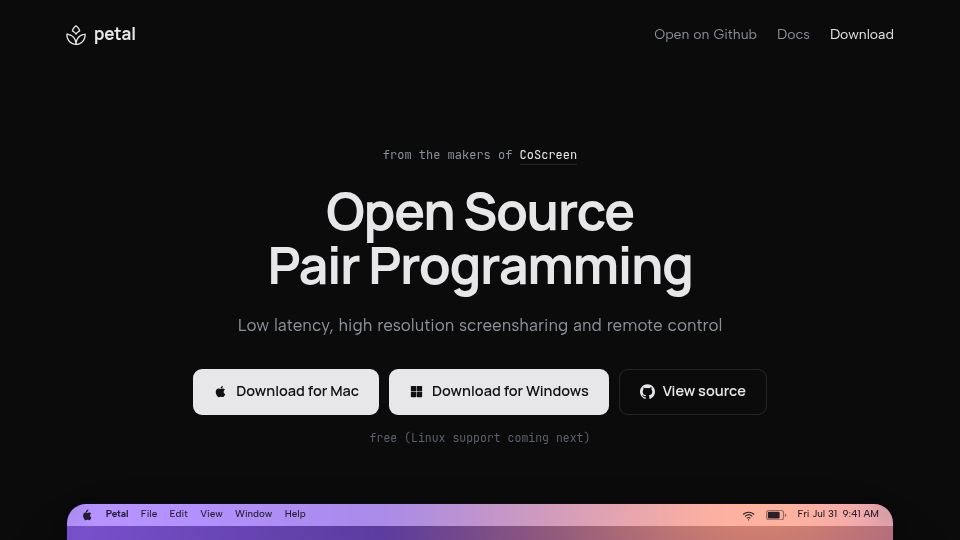Open the Help menu
This screenshot has width=960, height=540.
click(295, 514)
